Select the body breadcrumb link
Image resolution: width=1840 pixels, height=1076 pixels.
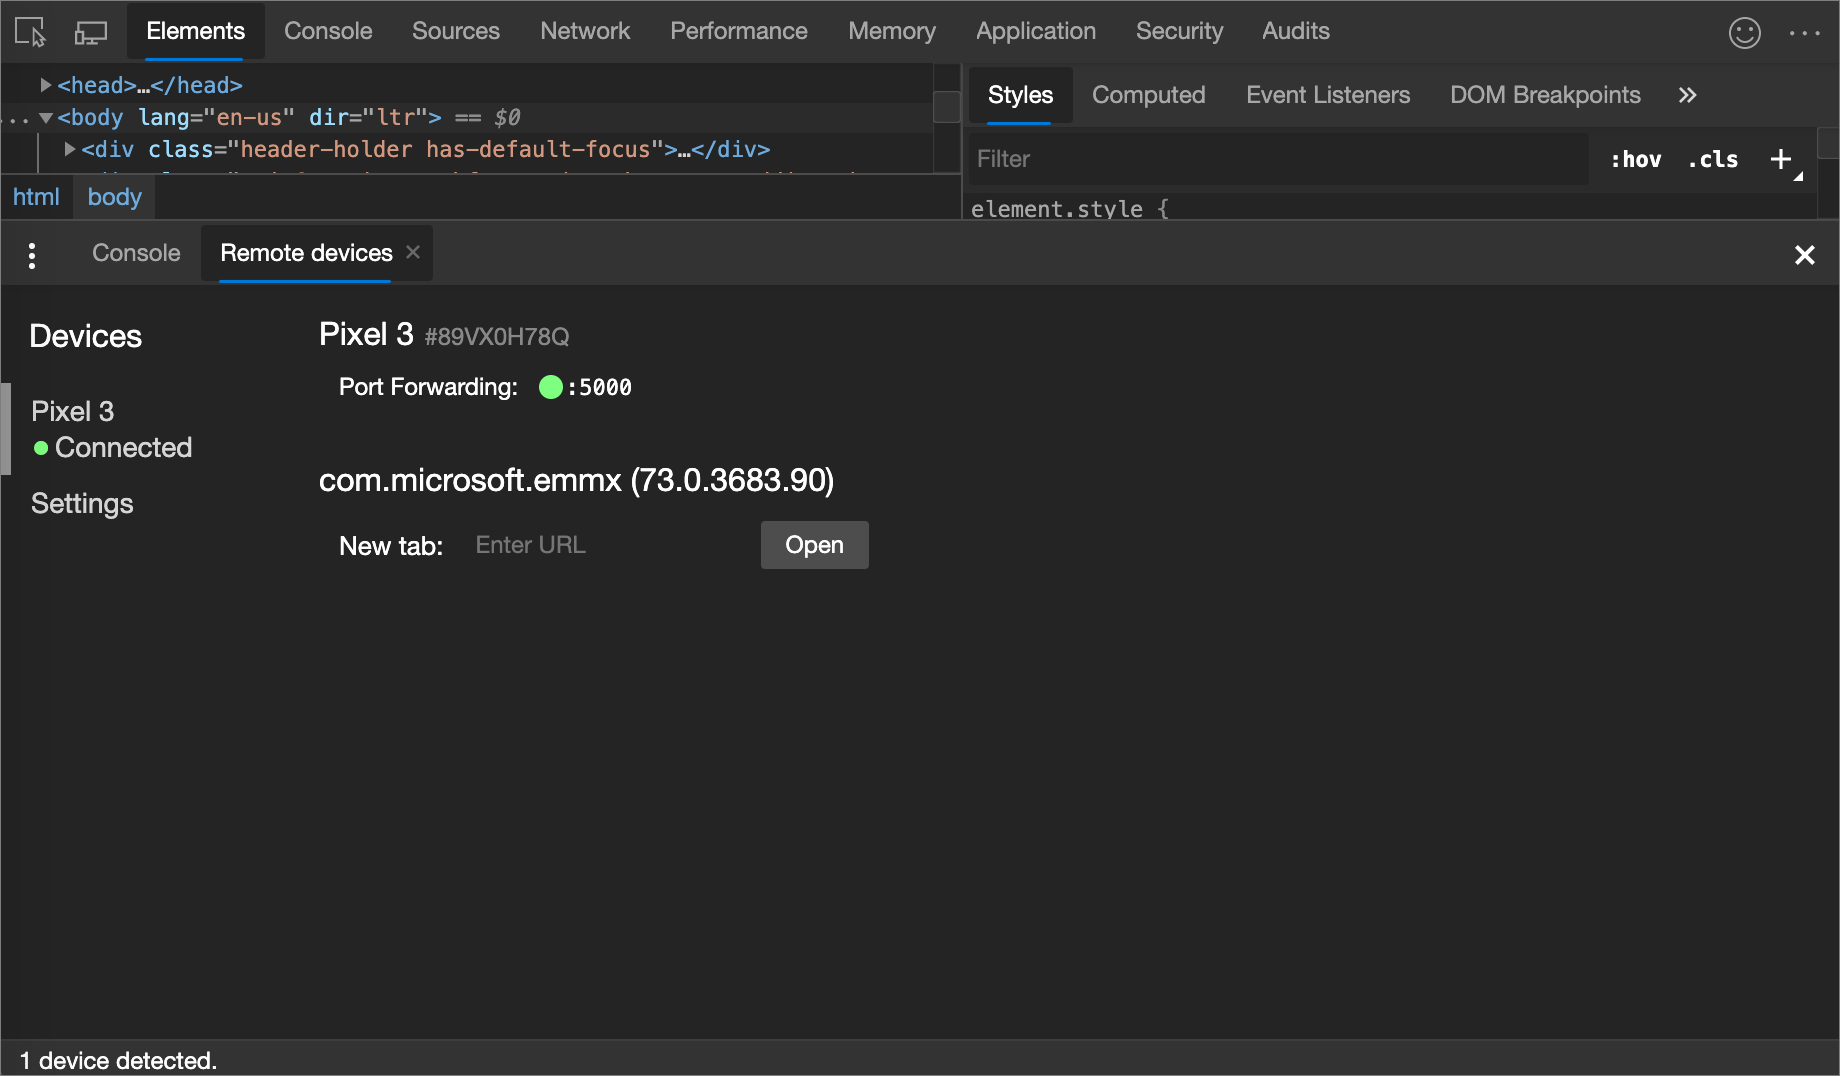tap(113, 197)
